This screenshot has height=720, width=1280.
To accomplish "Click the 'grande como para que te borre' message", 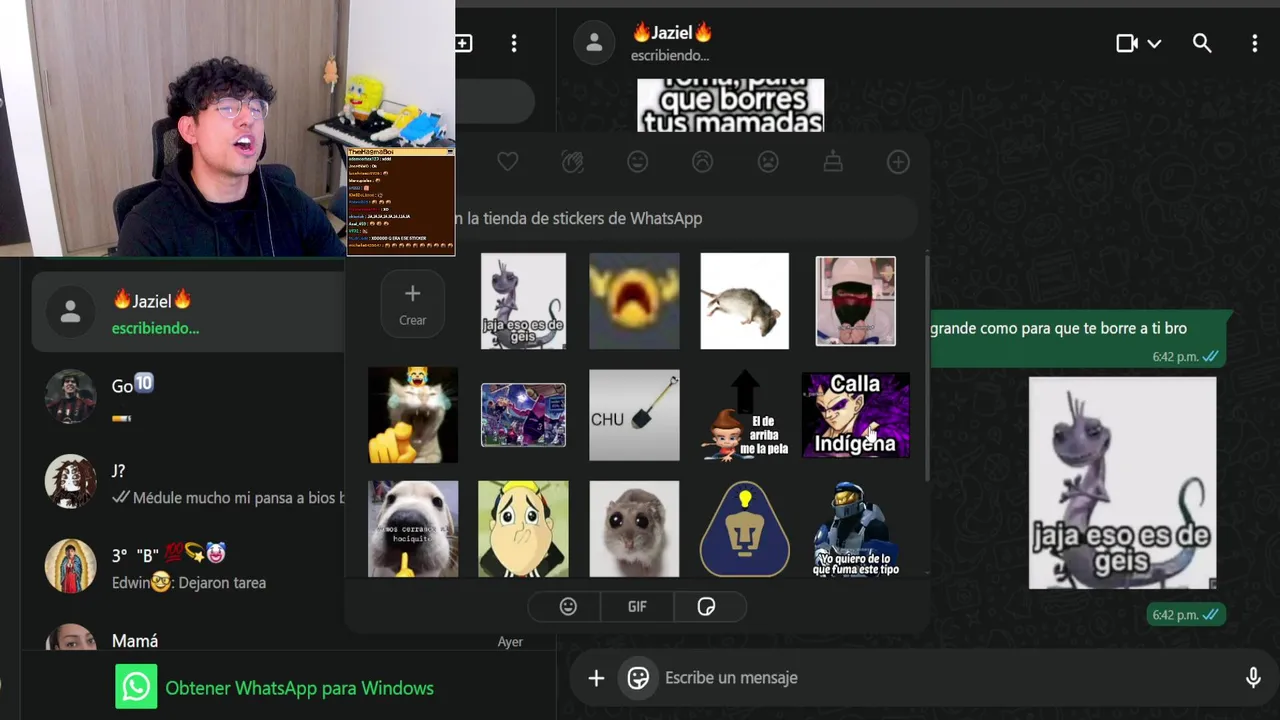I will pos(1078,340).
